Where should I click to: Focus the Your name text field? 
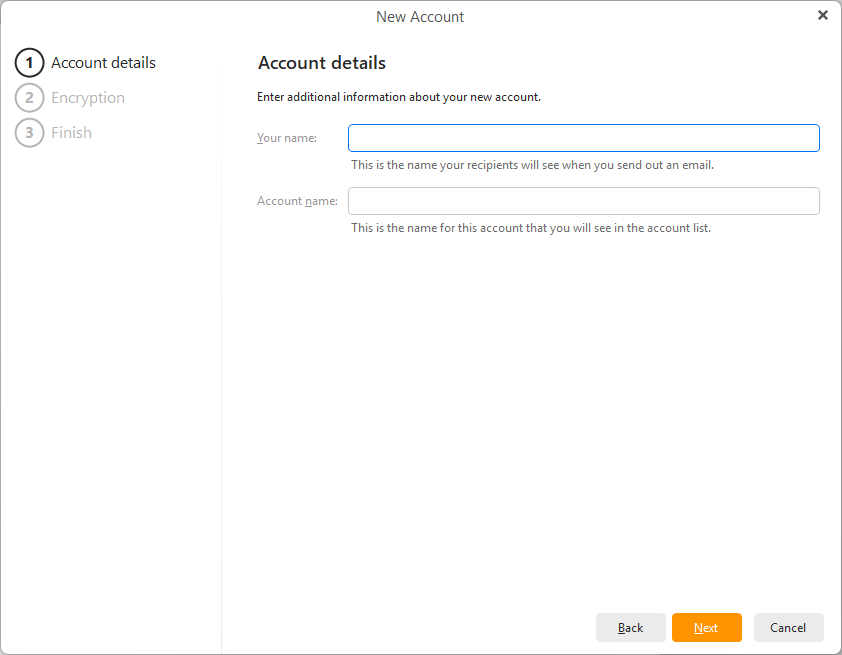pyautogui.click(x=583, y=138)
